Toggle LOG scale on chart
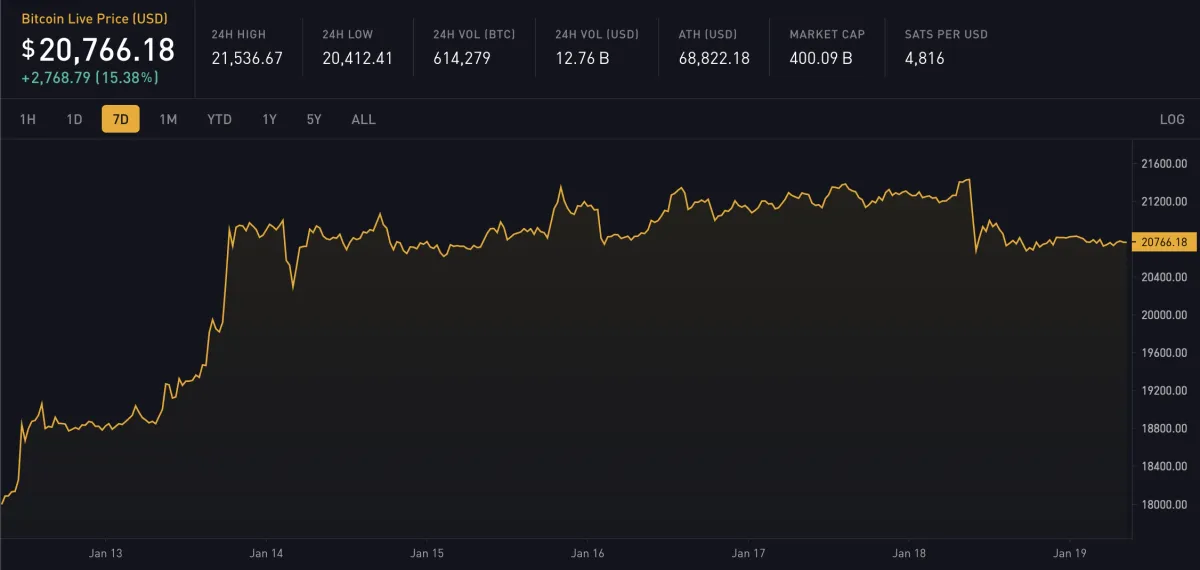 tap(1172, 119)
